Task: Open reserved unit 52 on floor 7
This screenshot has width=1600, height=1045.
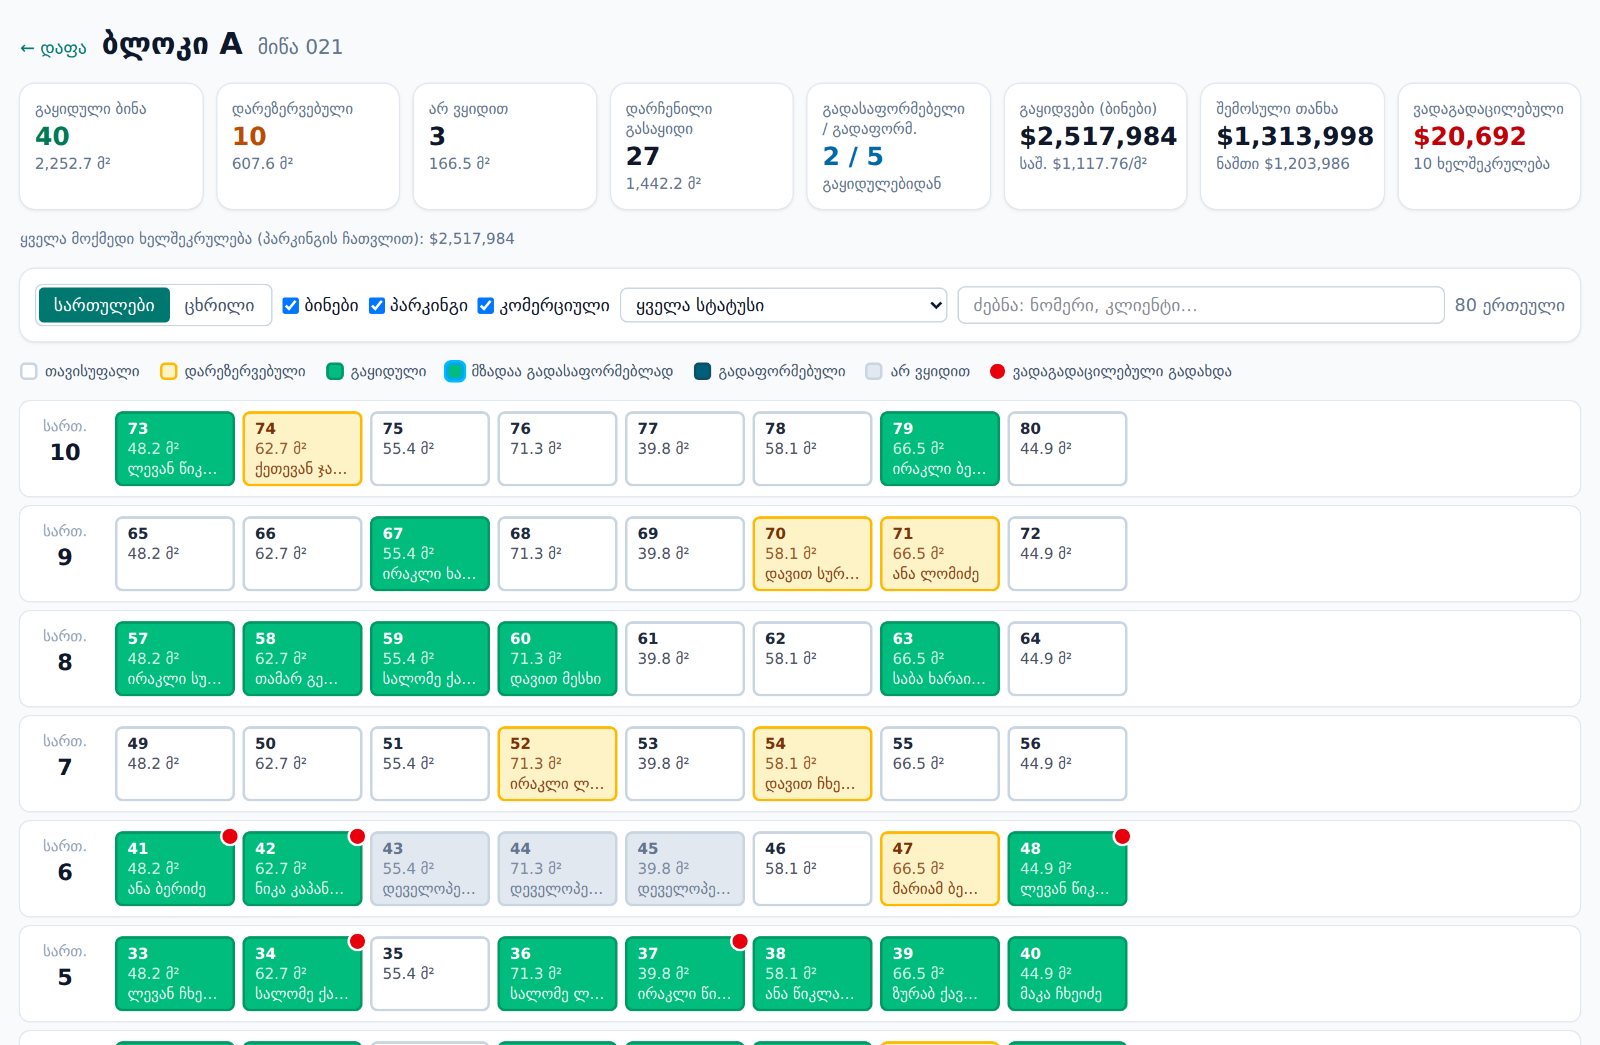Action: click(557, 764)
